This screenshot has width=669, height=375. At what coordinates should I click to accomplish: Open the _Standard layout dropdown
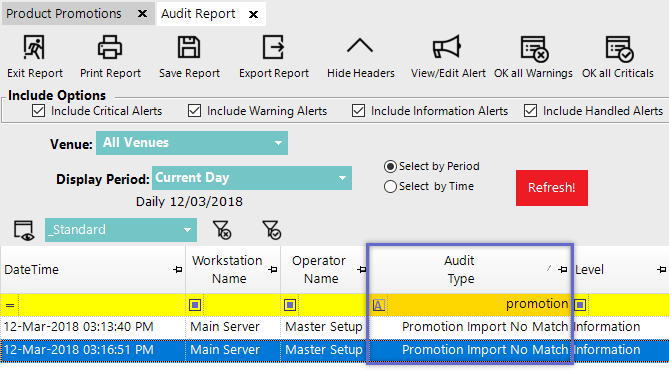(121, 230)
